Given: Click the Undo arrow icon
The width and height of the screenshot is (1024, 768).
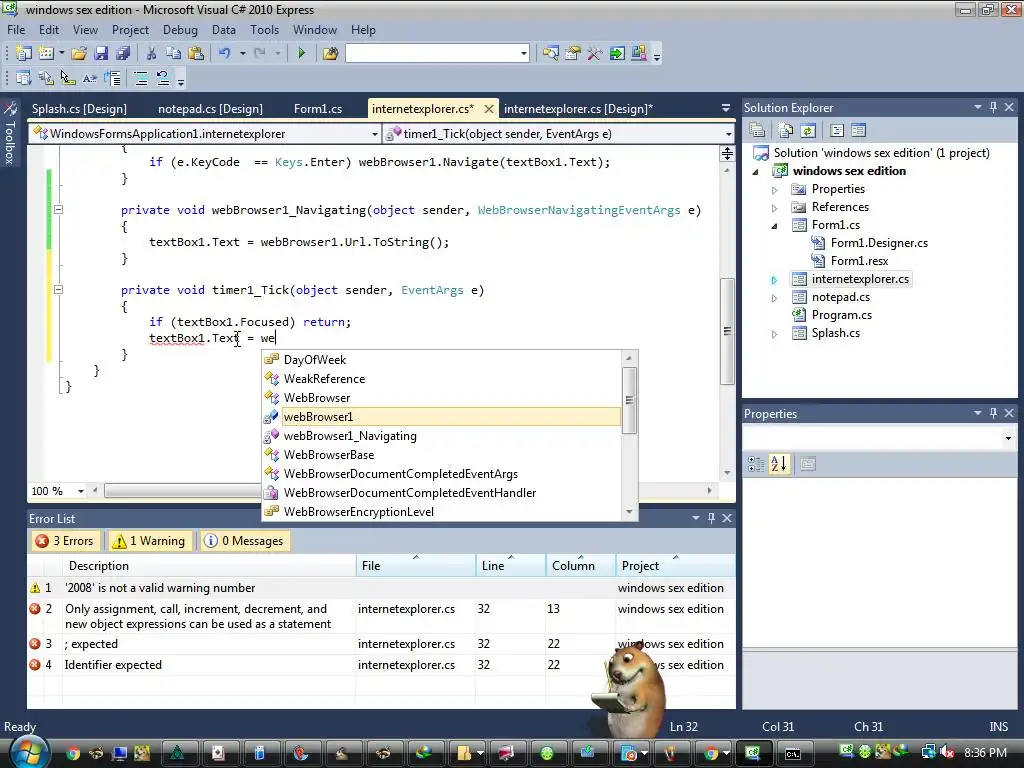Looking at the screenshot, I should tap(225, 54).
